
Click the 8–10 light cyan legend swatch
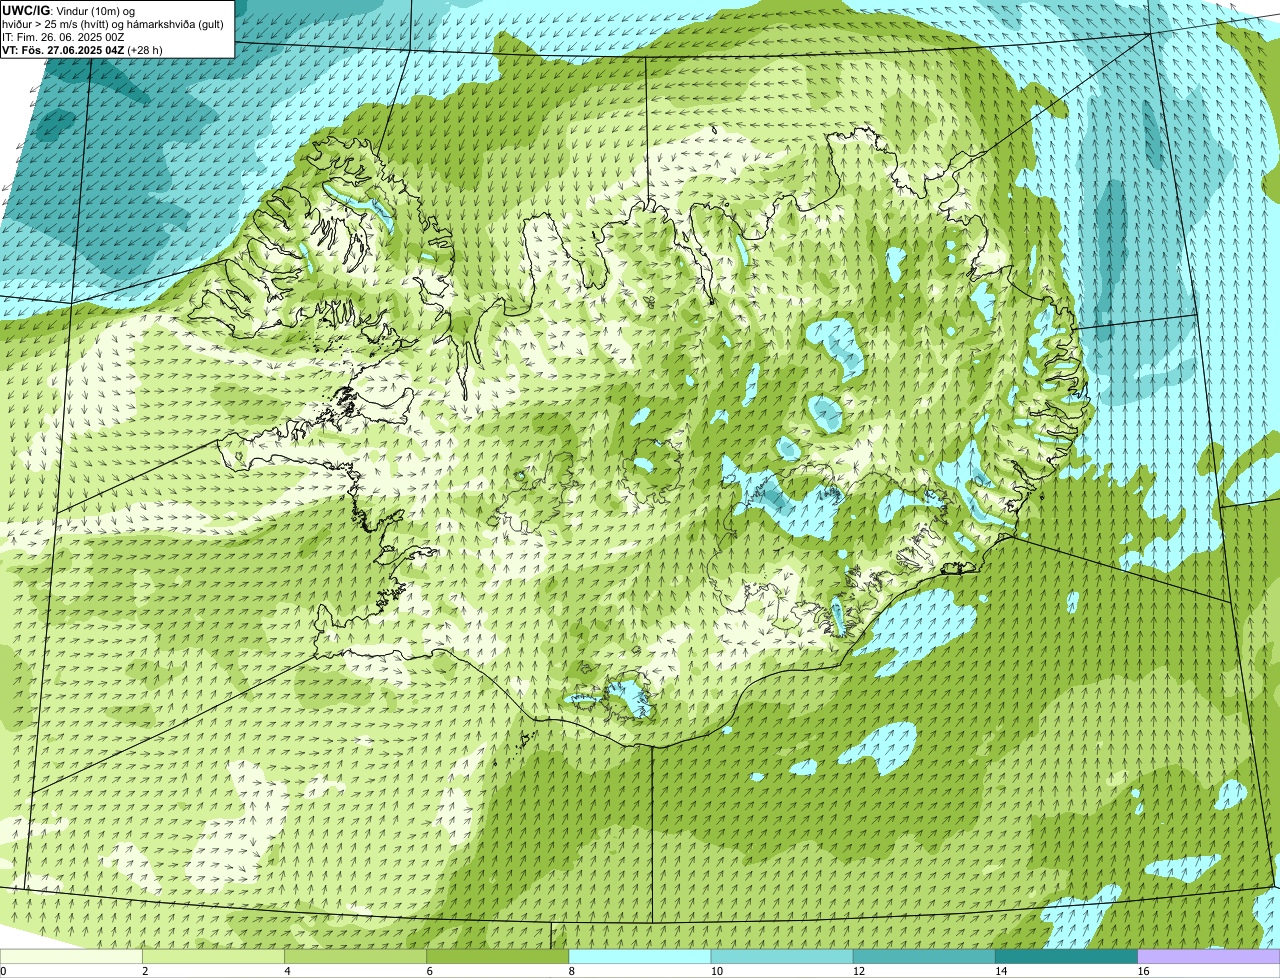640,957
